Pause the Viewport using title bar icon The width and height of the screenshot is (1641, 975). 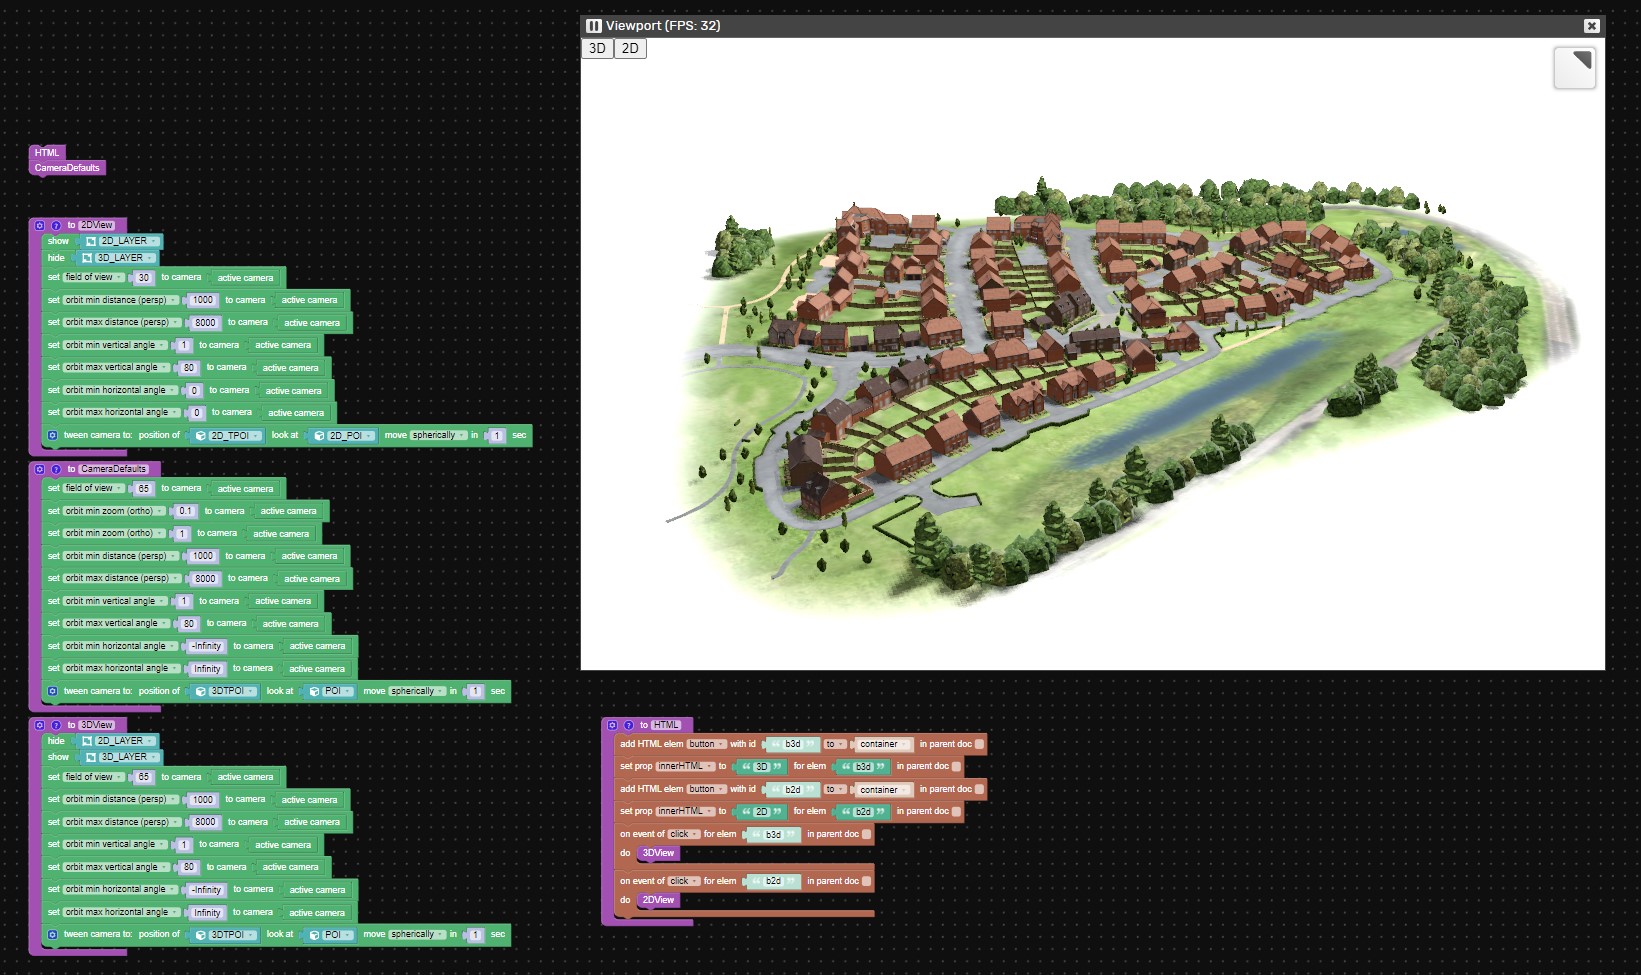pyautogui.click(x=594, y=26)
